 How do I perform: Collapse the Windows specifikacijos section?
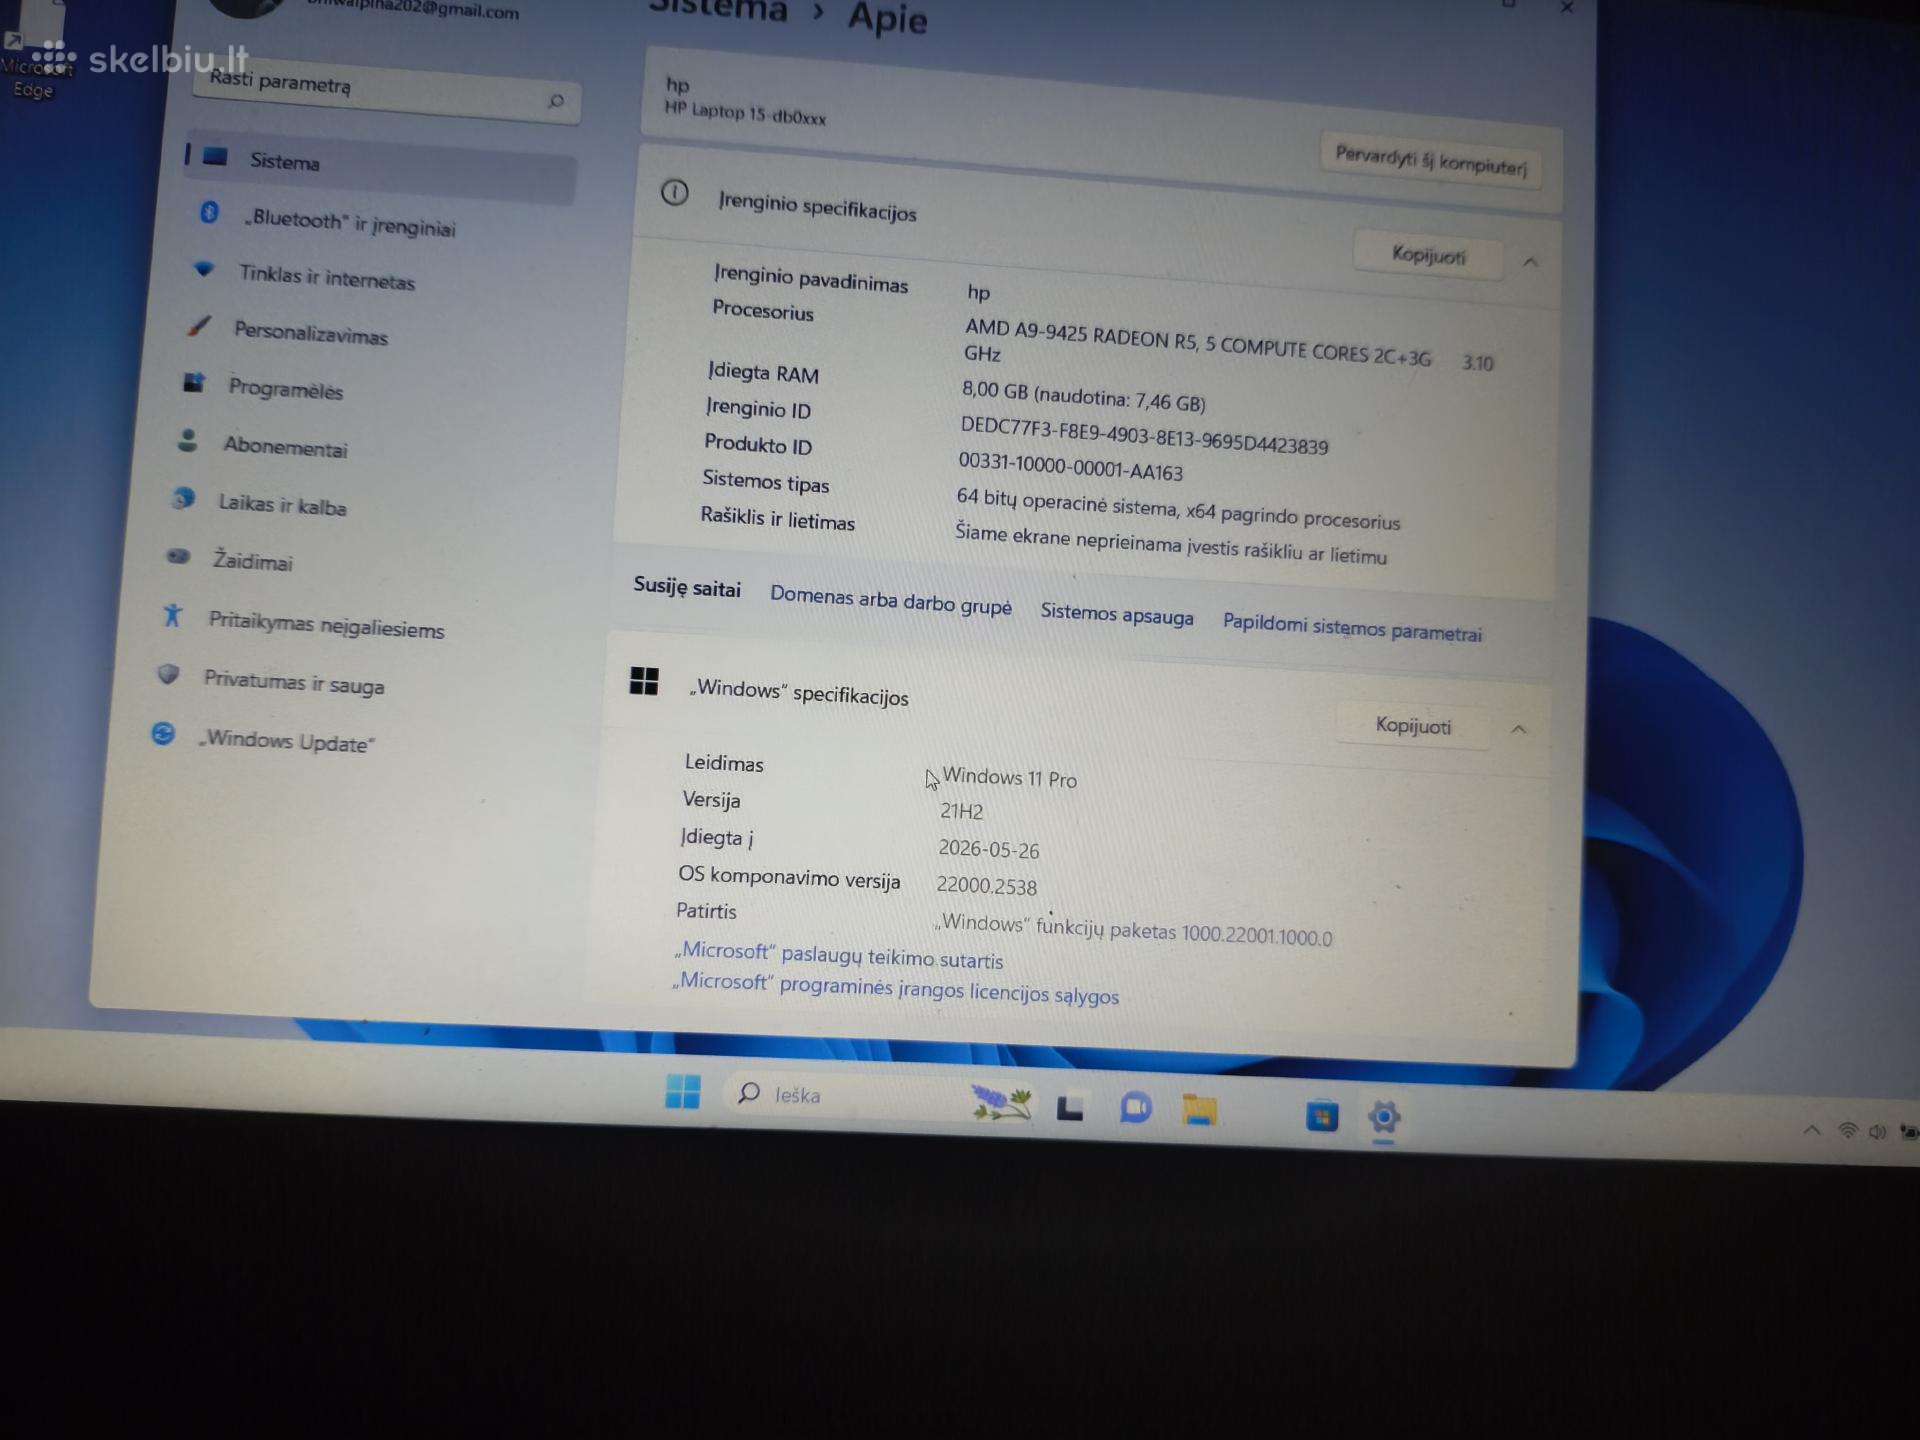coord(1518,729)
